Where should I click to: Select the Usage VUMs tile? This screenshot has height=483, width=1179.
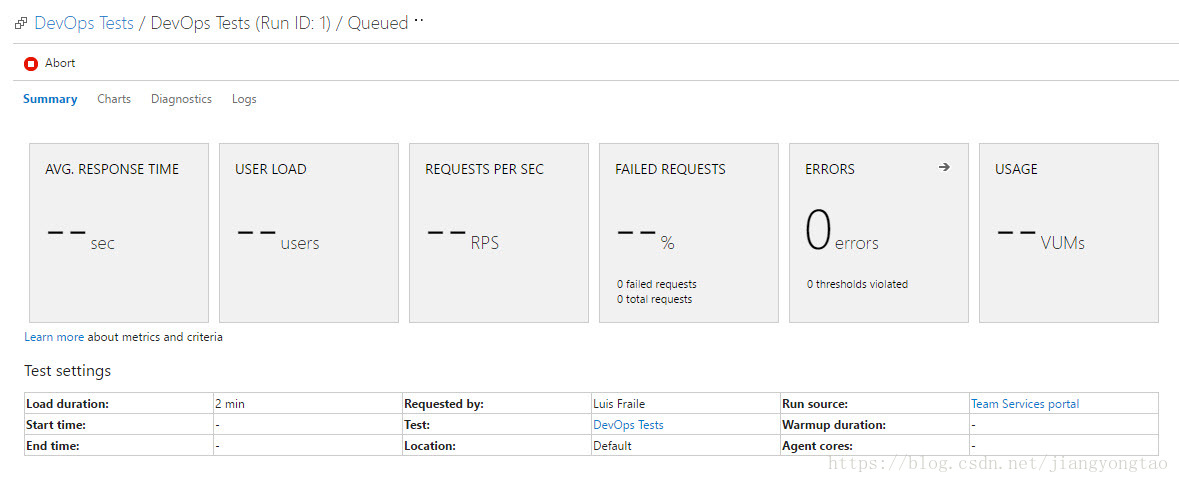click(x=1068, y=233)
